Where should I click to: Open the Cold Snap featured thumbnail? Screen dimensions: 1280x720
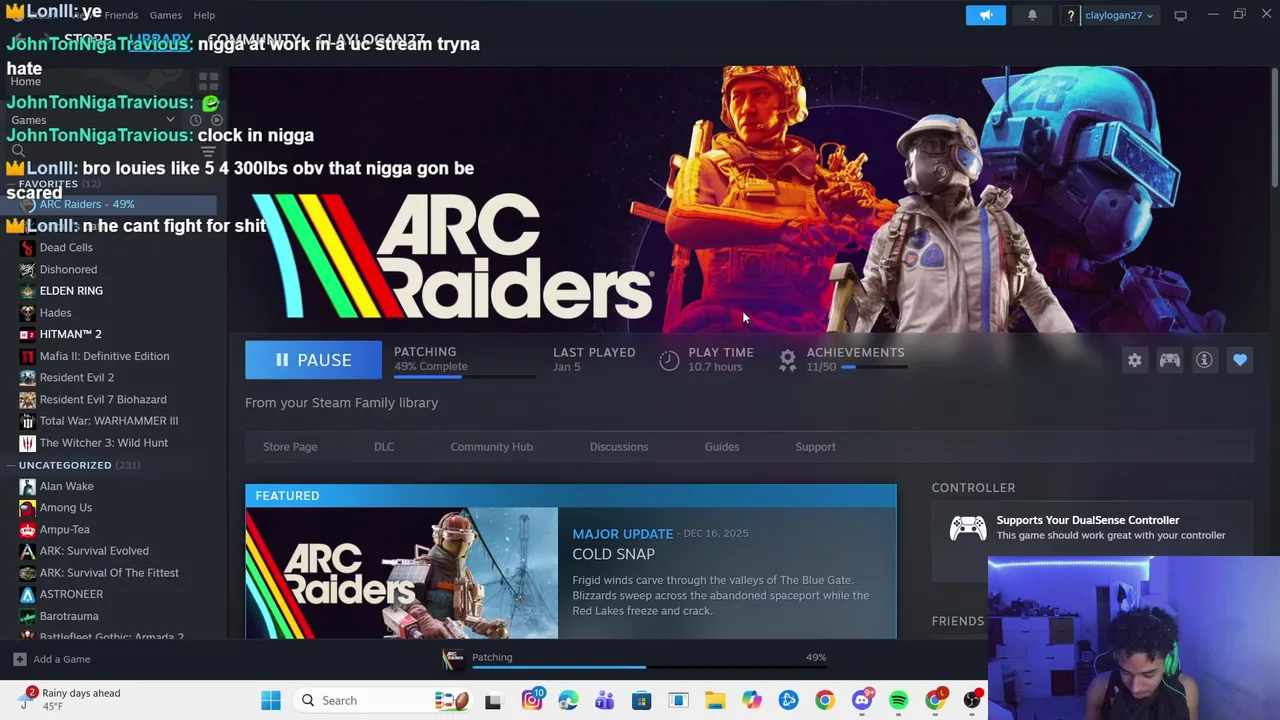point(401,573)
